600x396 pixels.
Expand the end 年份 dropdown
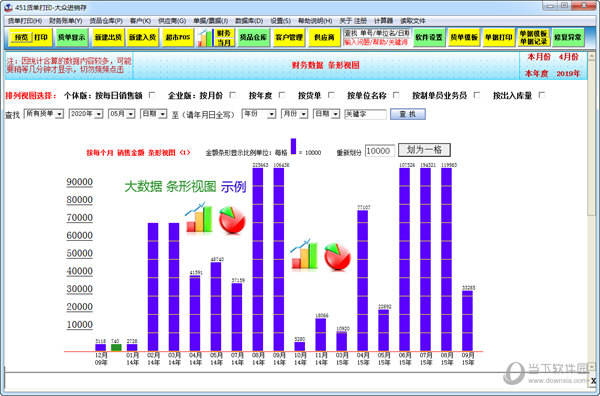point(259,114)
